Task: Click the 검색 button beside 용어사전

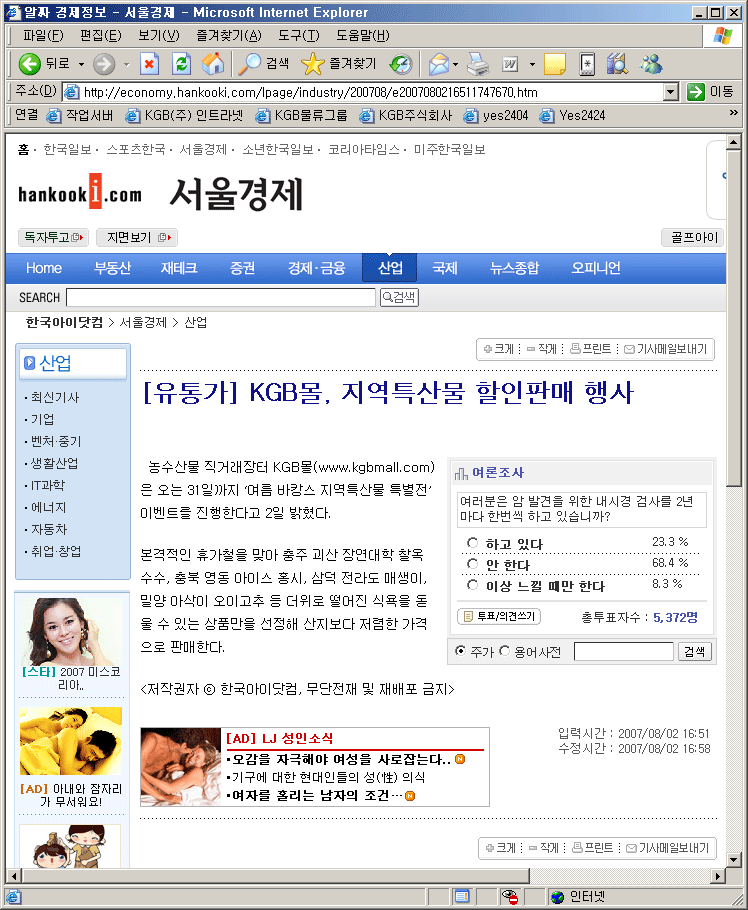Action: [694, 651]
